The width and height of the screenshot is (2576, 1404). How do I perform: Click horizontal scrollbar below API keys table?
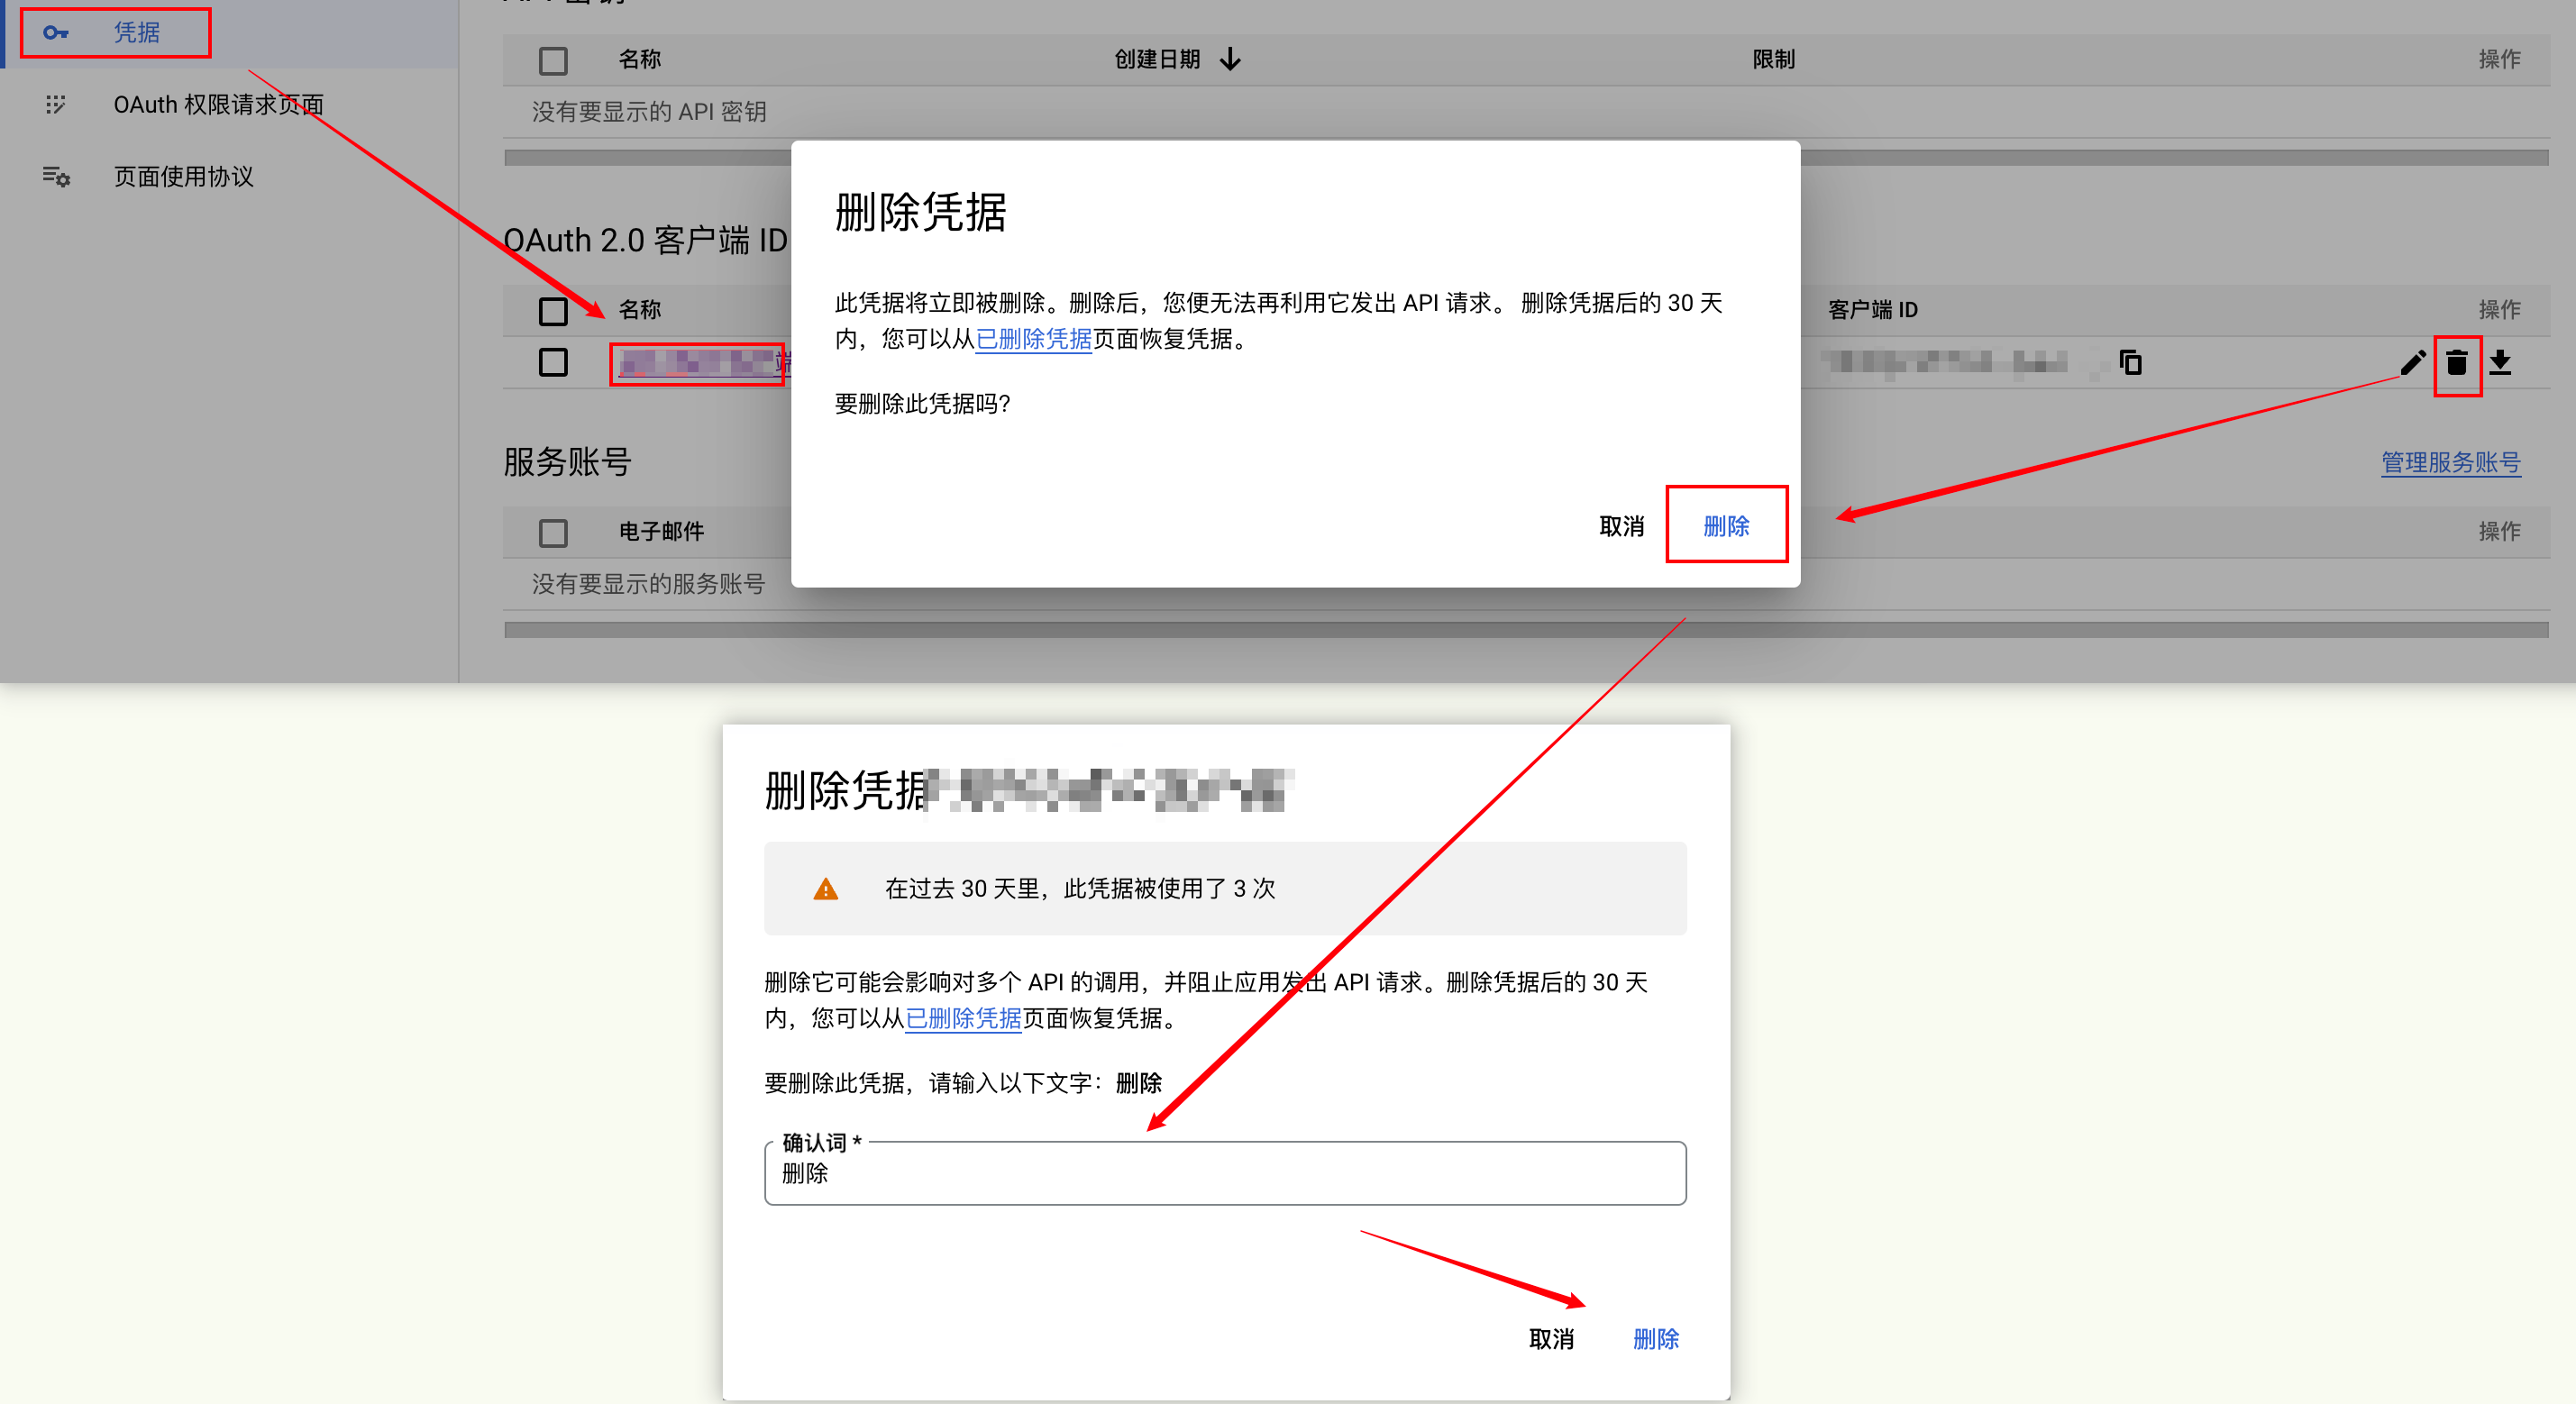[x=1526, y=157]
